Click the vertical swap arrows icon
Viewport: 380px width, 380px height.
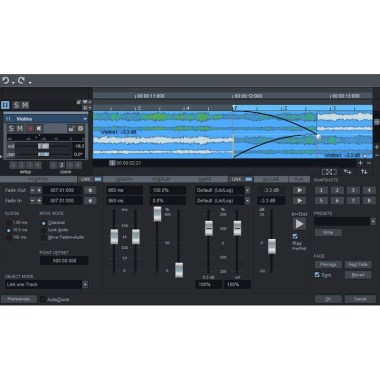click(x=364, y=172)
